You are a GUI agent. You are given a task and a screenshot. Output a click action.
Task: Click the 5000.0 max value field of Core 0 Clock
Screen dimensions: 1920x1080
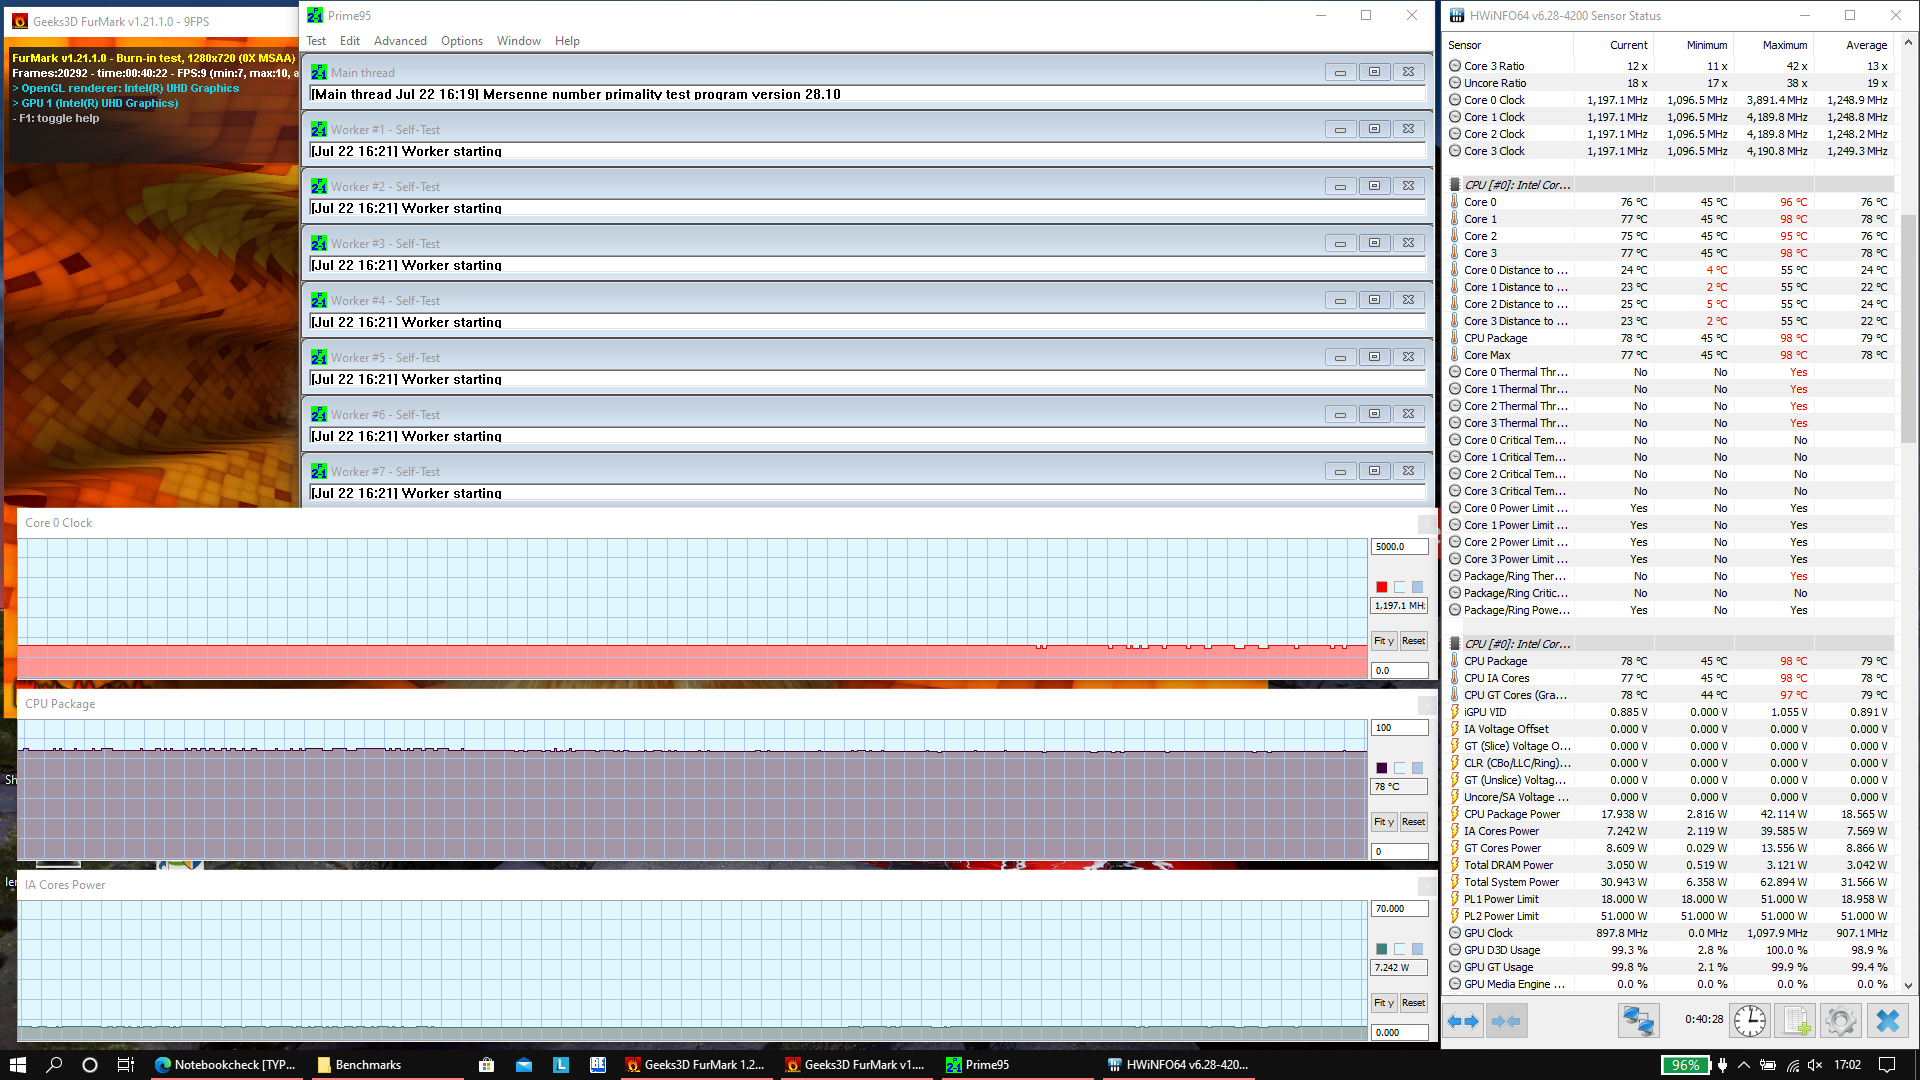1398,547
